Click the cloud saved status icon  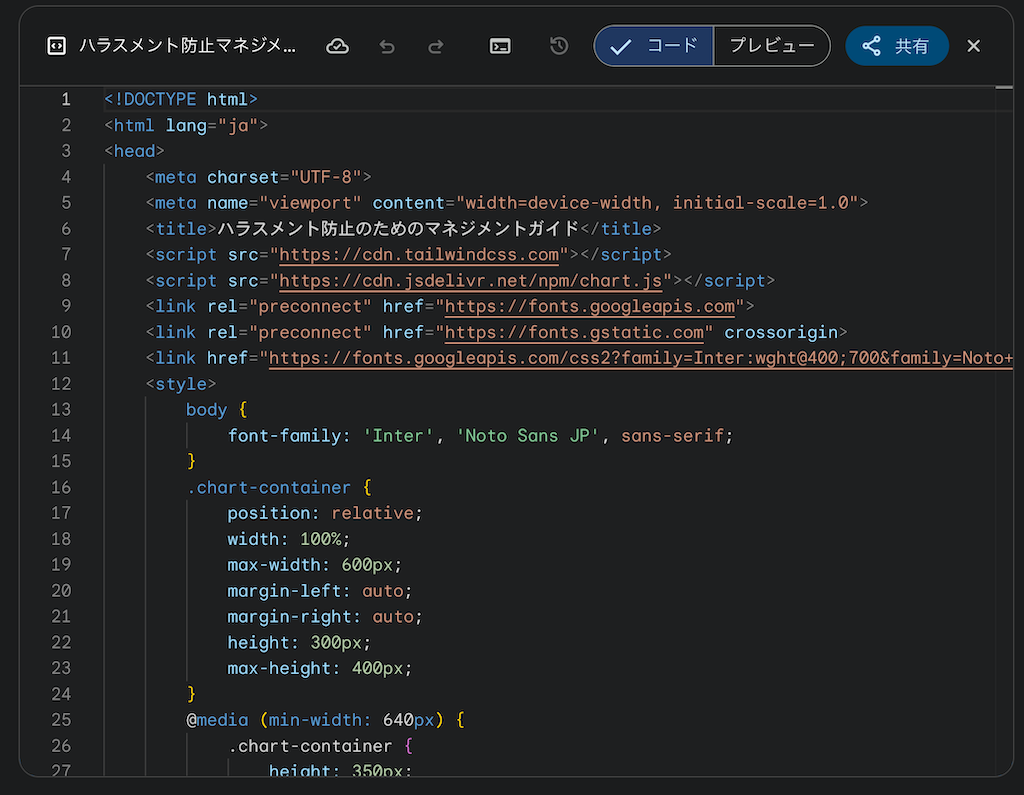[338, 46]
